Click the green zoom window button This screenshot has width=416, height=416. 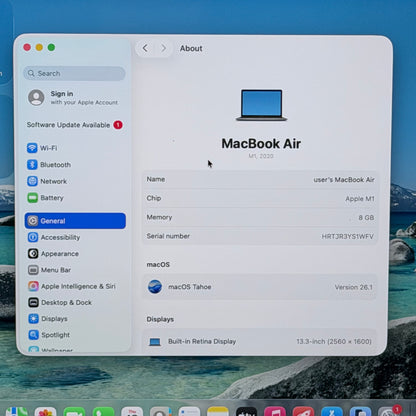51,47
